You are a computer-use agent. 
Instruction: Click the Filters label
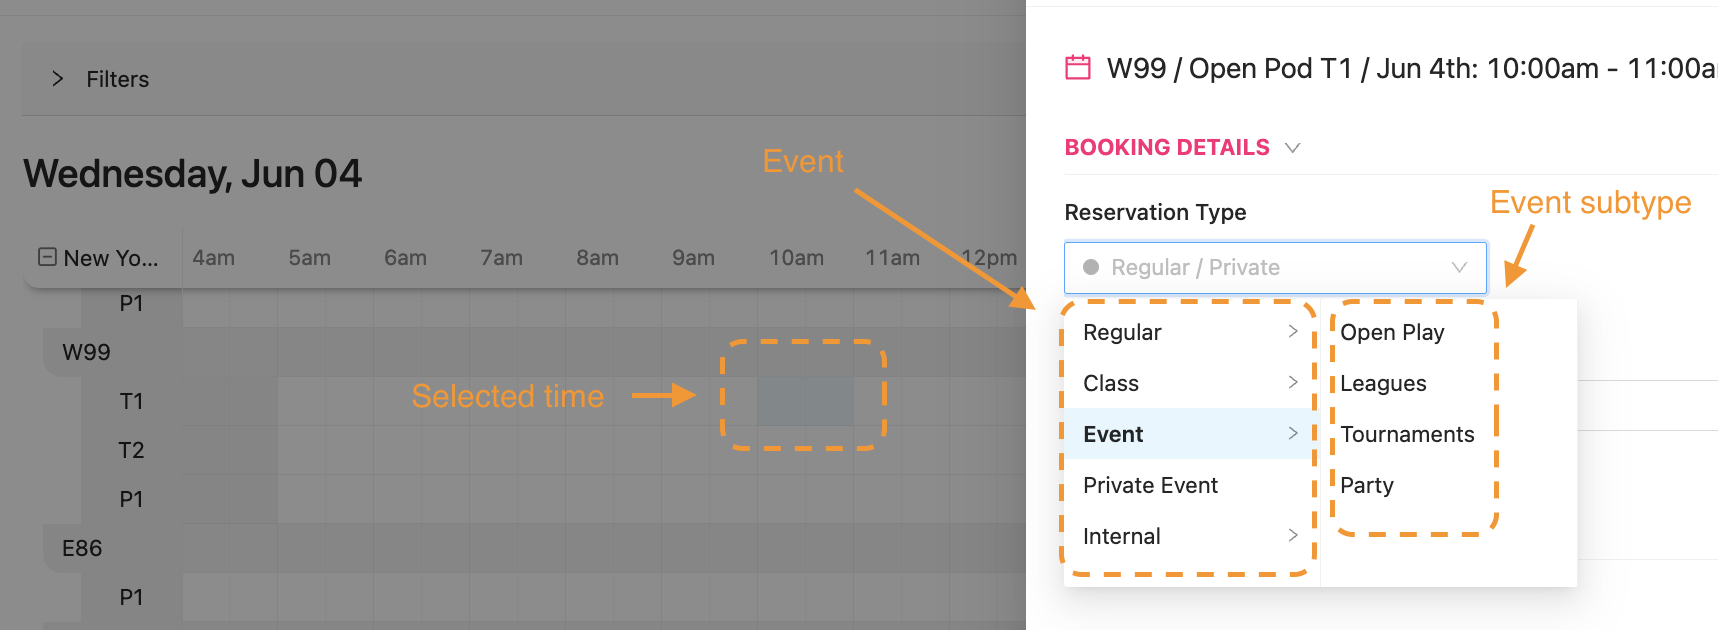[x=117, y=79]
